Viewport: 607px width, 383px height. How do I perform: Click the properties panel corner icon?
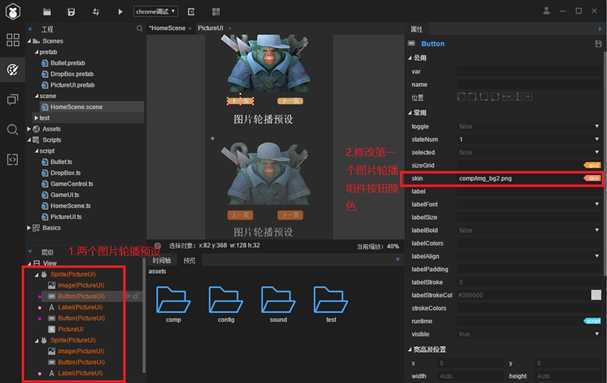click(x=600, y=29)
